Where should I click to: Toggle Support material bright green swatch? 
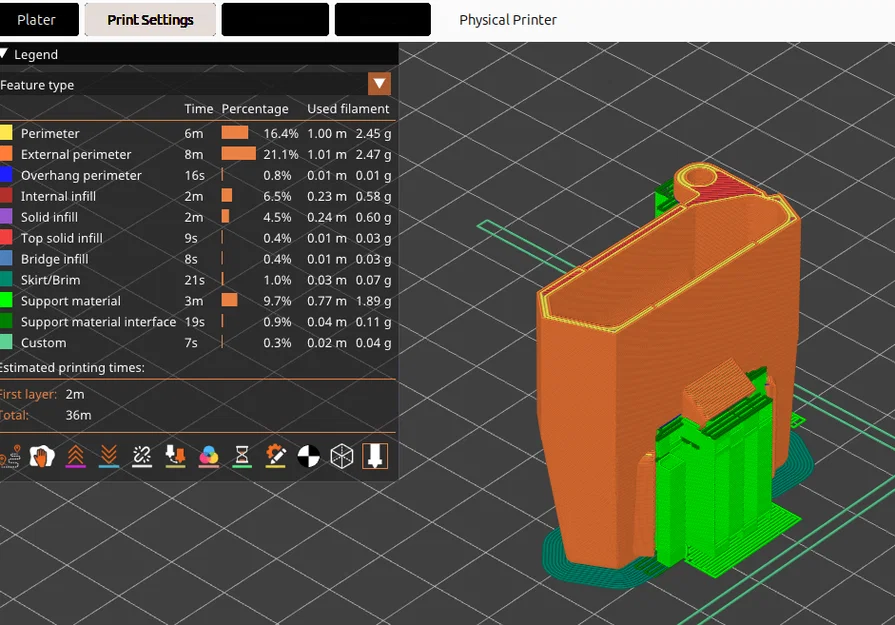point(6,300)
